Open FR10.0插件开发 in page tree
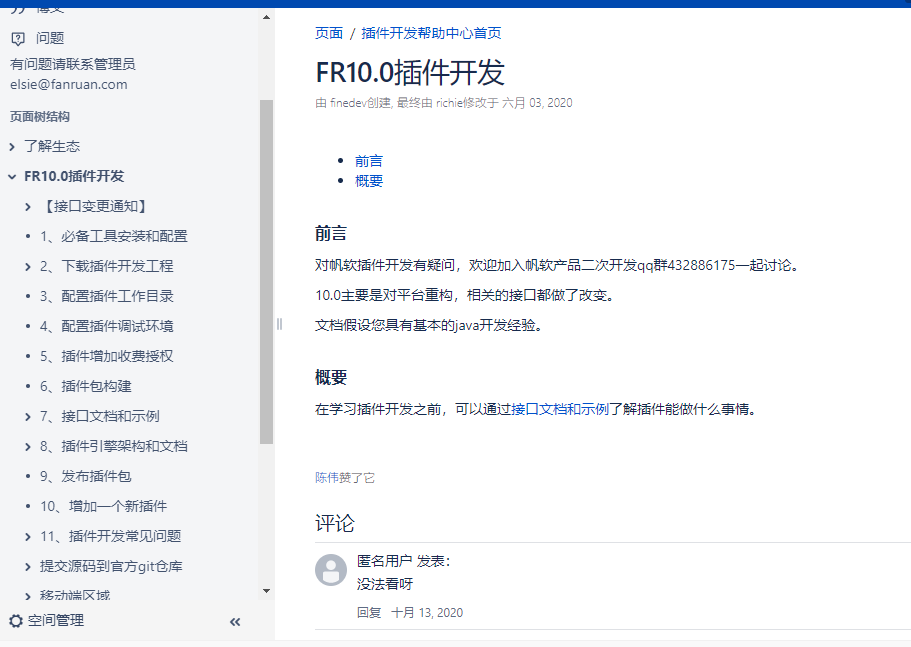 (74, 176)
